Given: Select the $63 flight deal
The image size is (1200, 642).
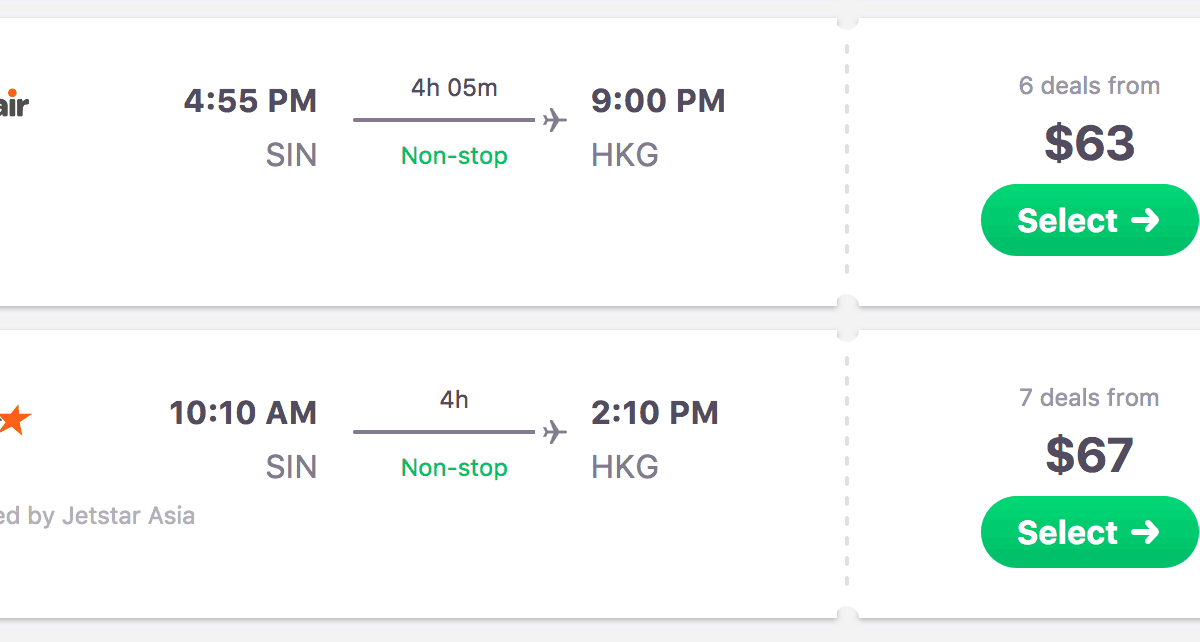Looking at the screenshot, I should coord(1088,220).
